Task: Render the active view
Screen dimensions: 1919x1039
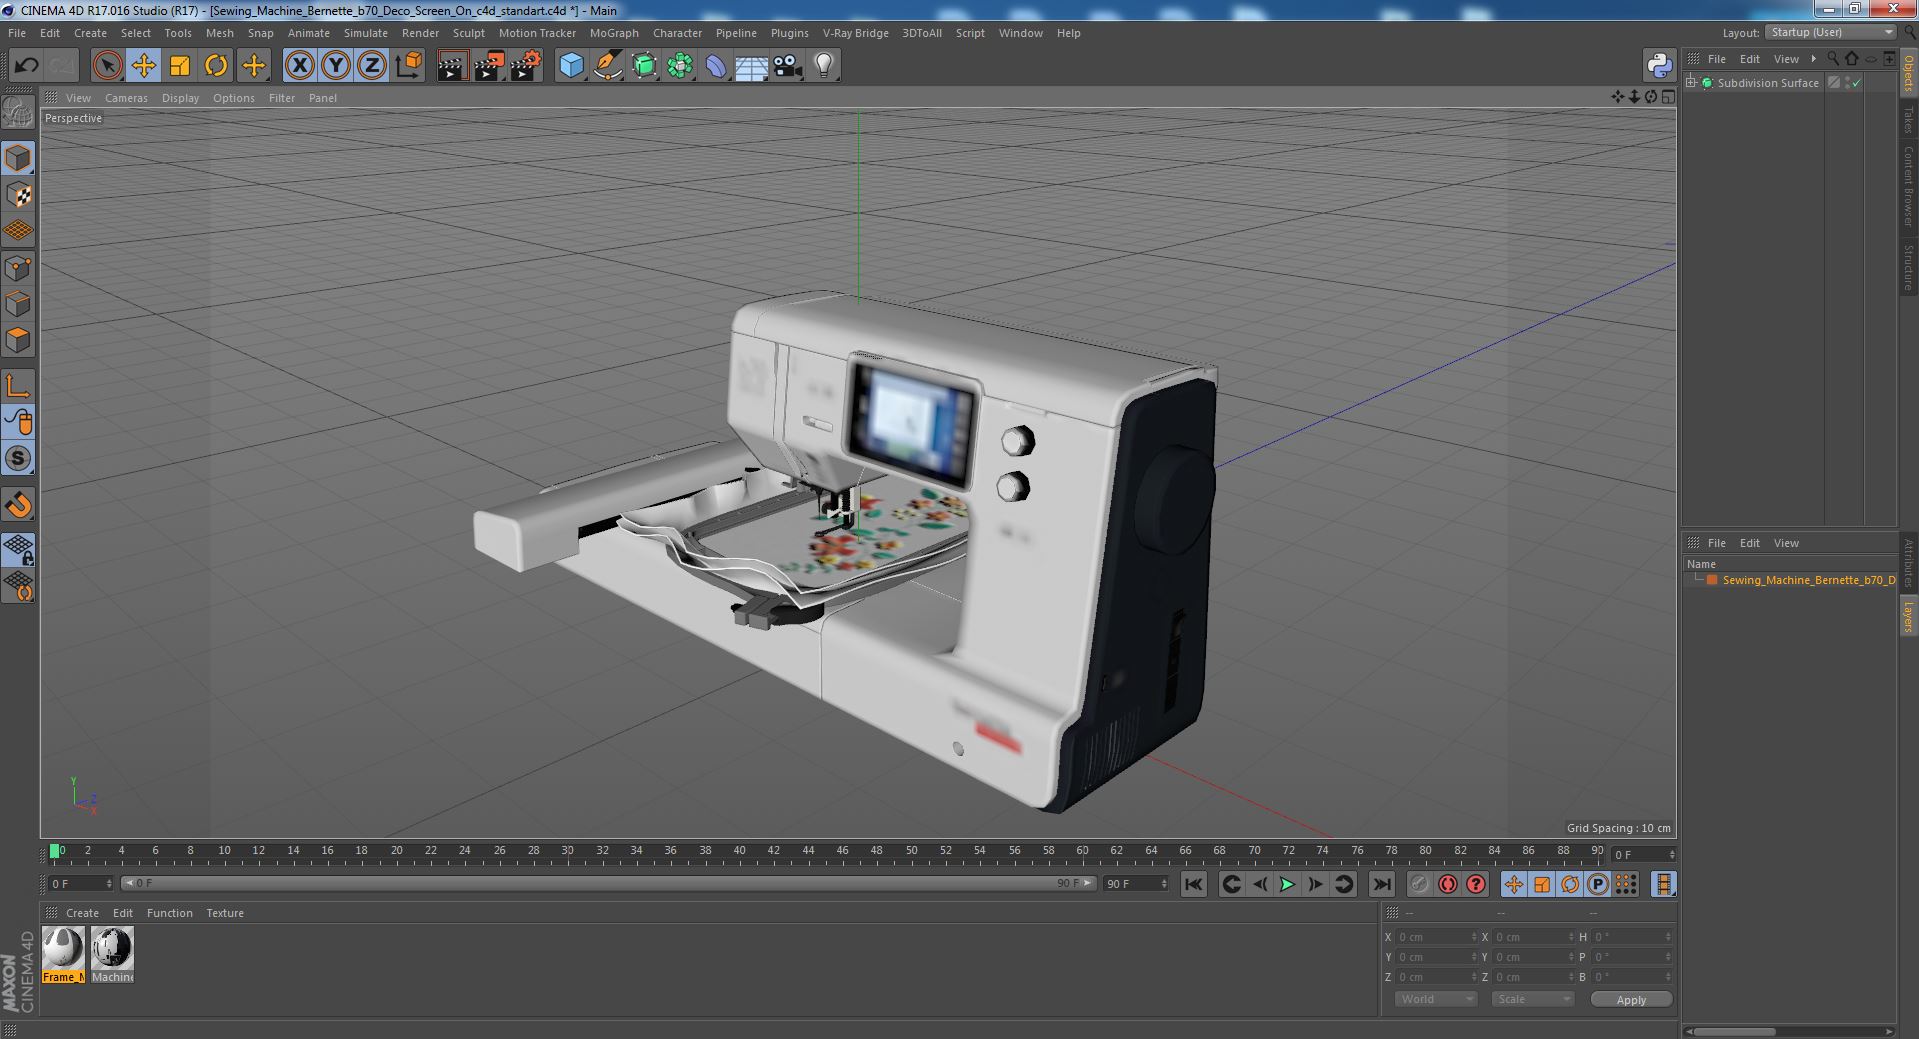Action: pyautogui.click(x=452, y=66)
